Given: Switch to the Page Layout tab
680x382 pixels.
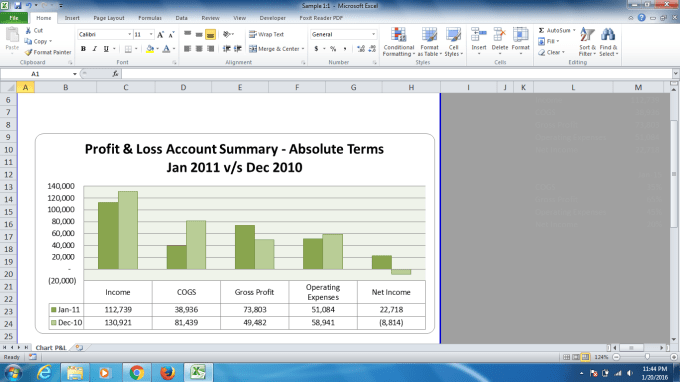Looking at the screenshot, I should pos(109,18).
